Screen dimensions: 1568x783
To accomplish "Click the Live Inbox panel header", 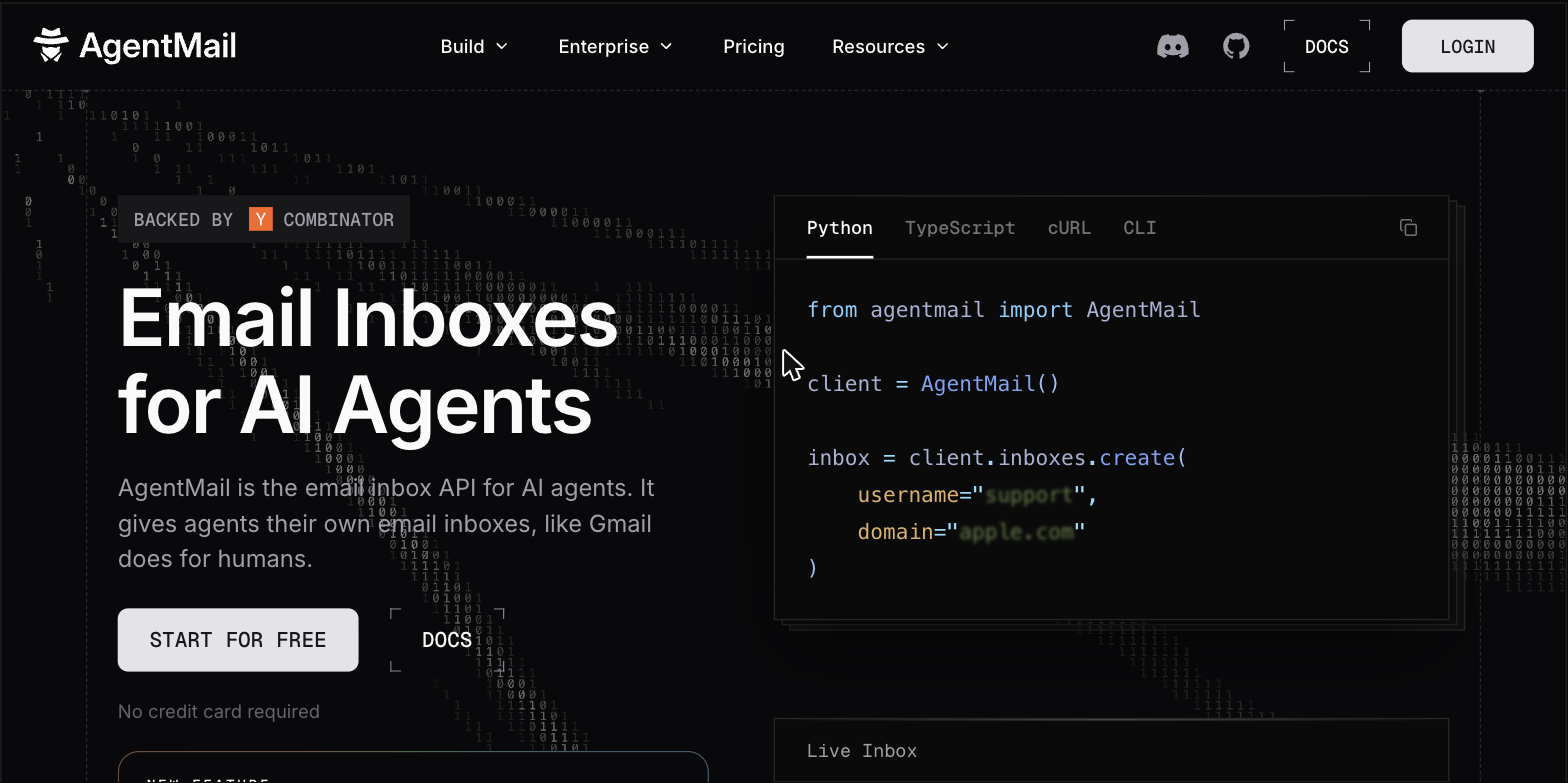I will [1111, 751].
